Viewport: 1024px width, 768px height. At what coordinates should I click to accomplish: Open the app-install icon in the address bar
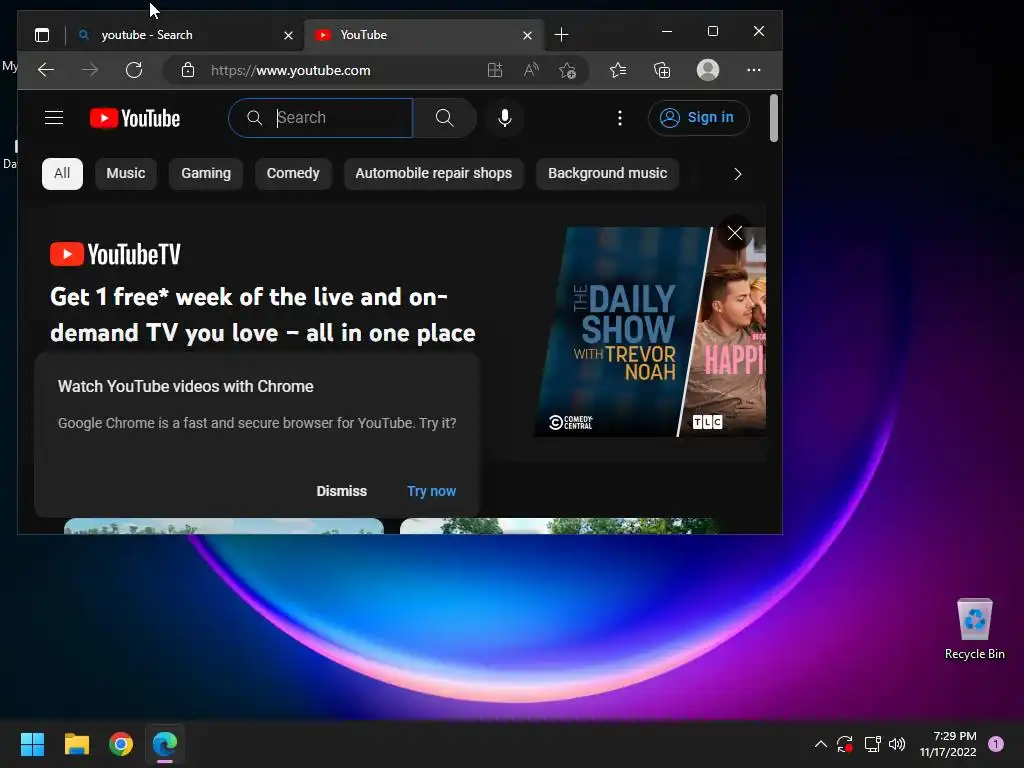click(x=495, y=70)
